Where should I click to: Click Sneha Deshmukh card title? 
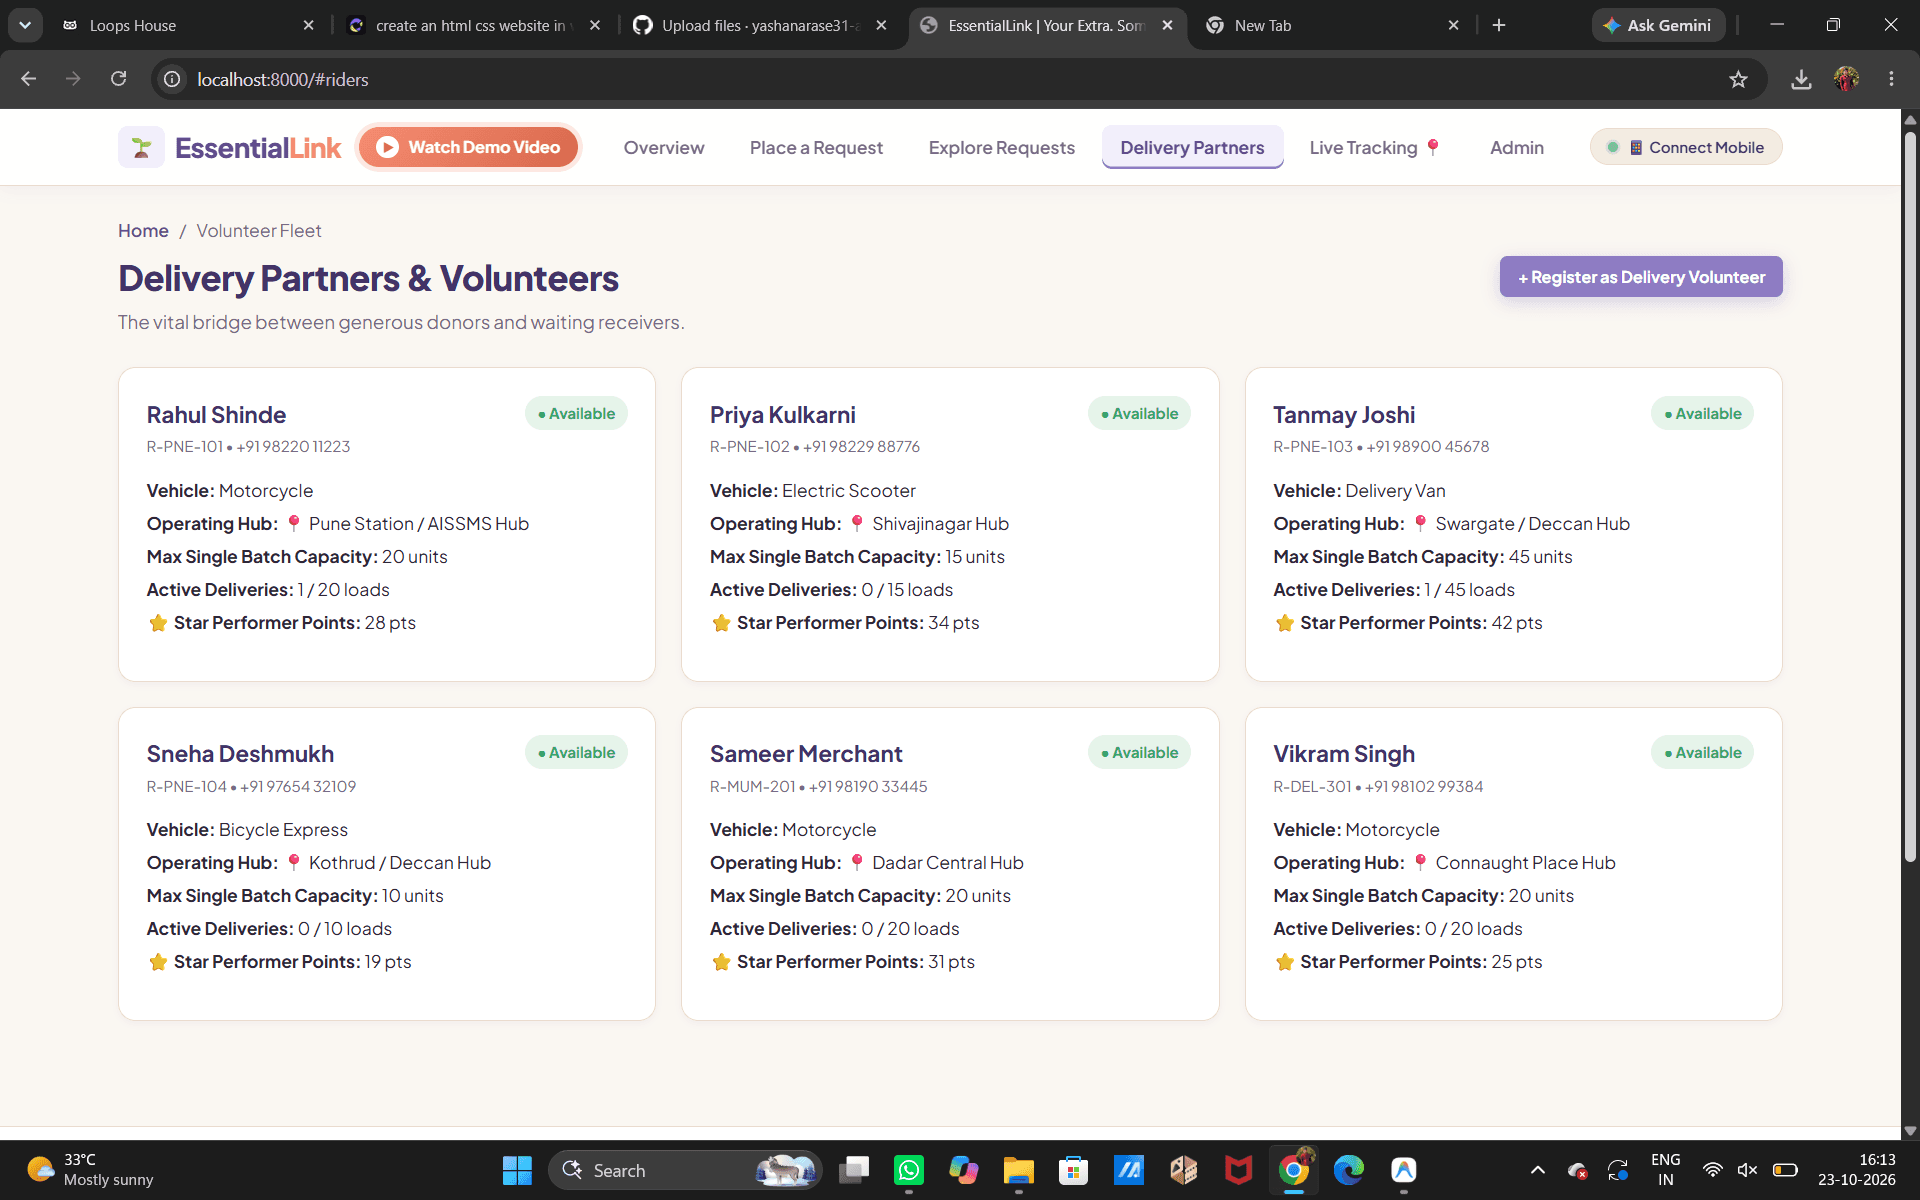point(240,754)
